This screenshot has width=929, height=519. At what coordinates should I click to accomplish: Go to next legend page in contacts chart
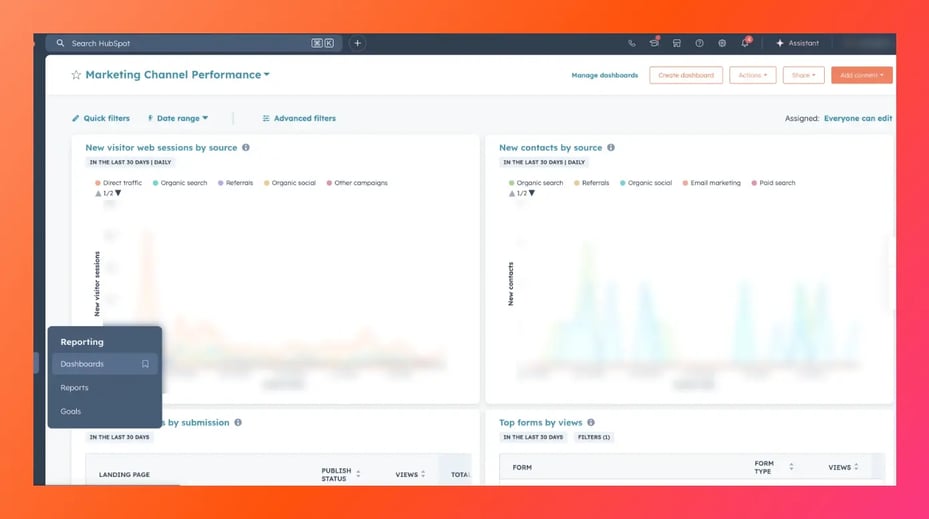(x=532, y=193)
